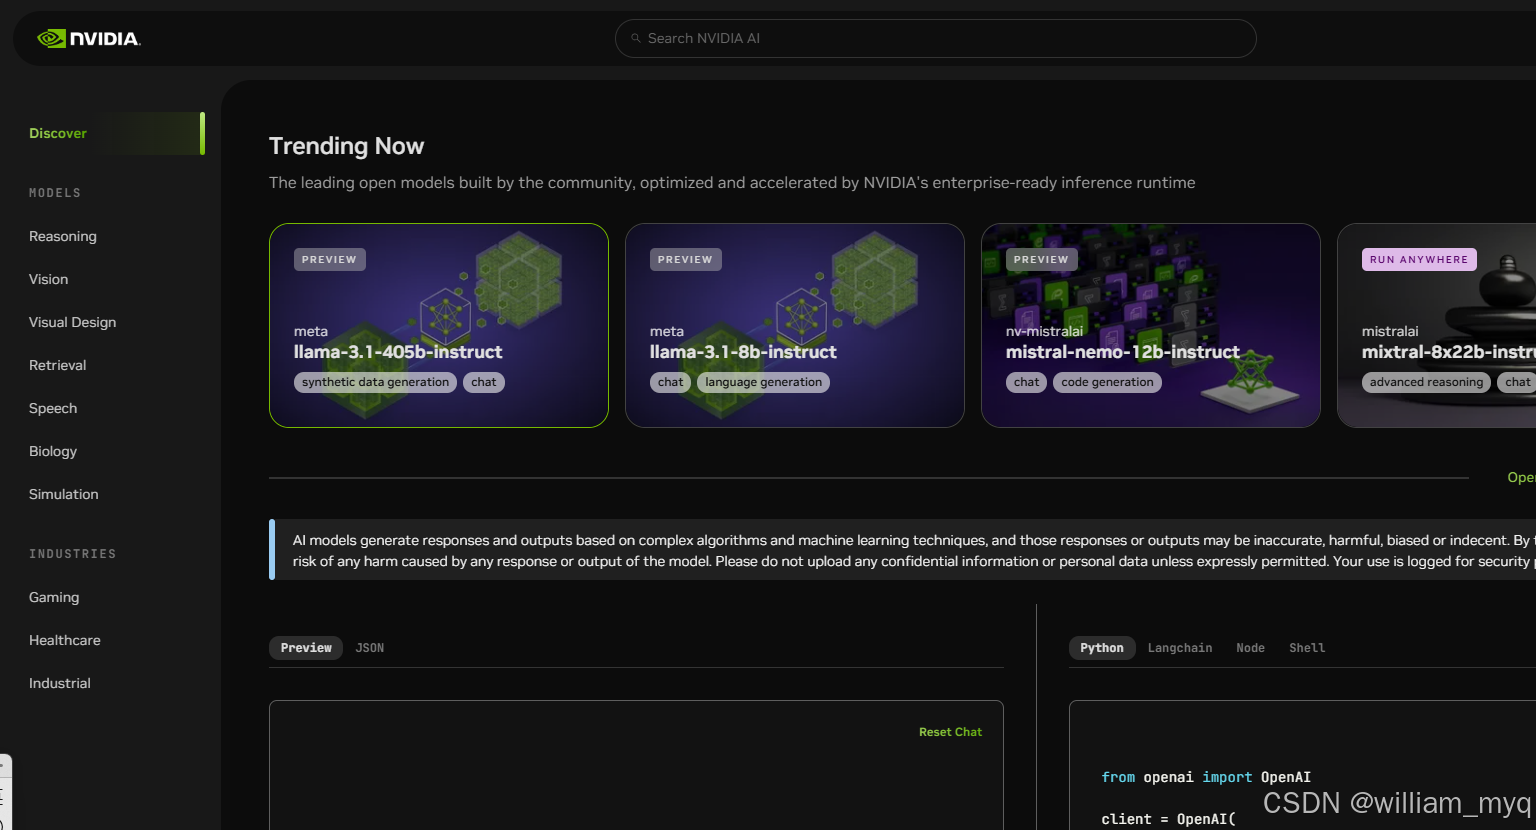Click the PREVIEW badge on mistral-nemo card
The image size is (1536, 830).
pyautogui.click(x=1042, y=259)
